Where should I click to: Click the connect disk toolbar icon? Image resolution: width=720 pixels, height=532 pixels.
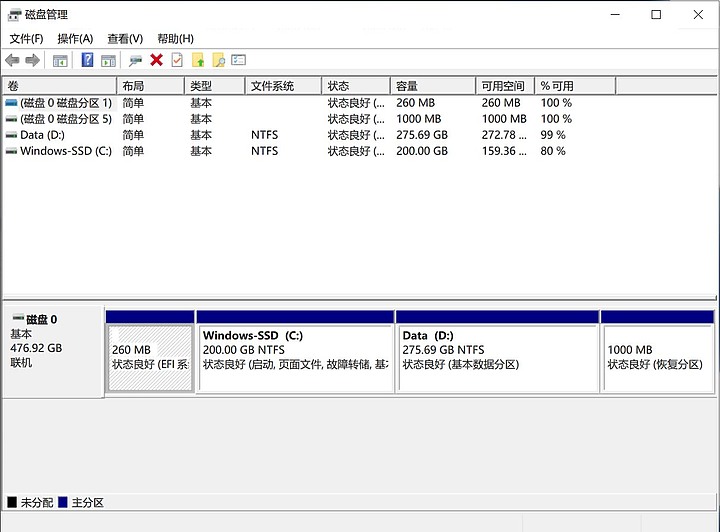click(x=135, y=60)
